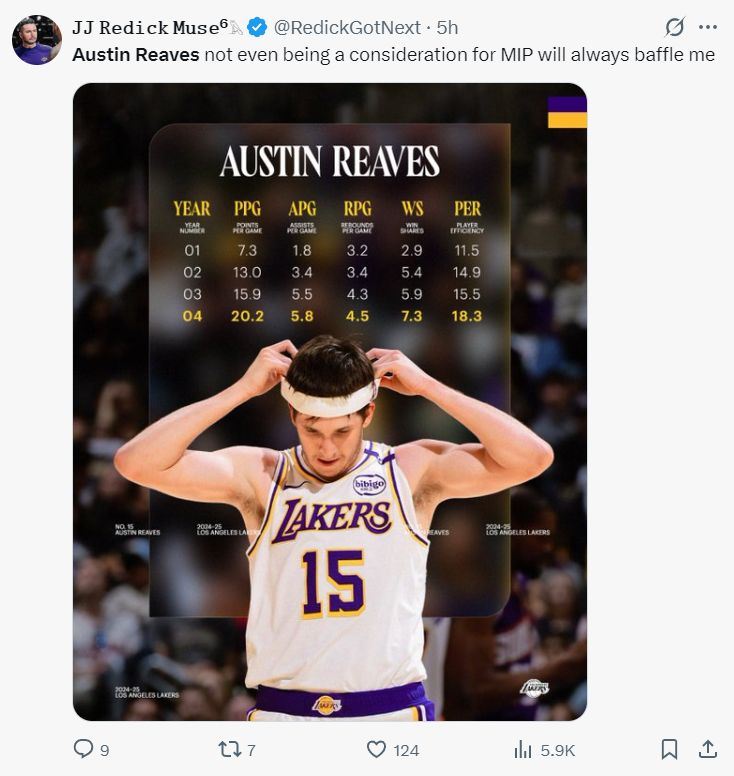Image resolution: width=734 pixels, height=776 pixels.
Task: Open the JJ Redick Muse profile avatar
Action: click(37, 40)
